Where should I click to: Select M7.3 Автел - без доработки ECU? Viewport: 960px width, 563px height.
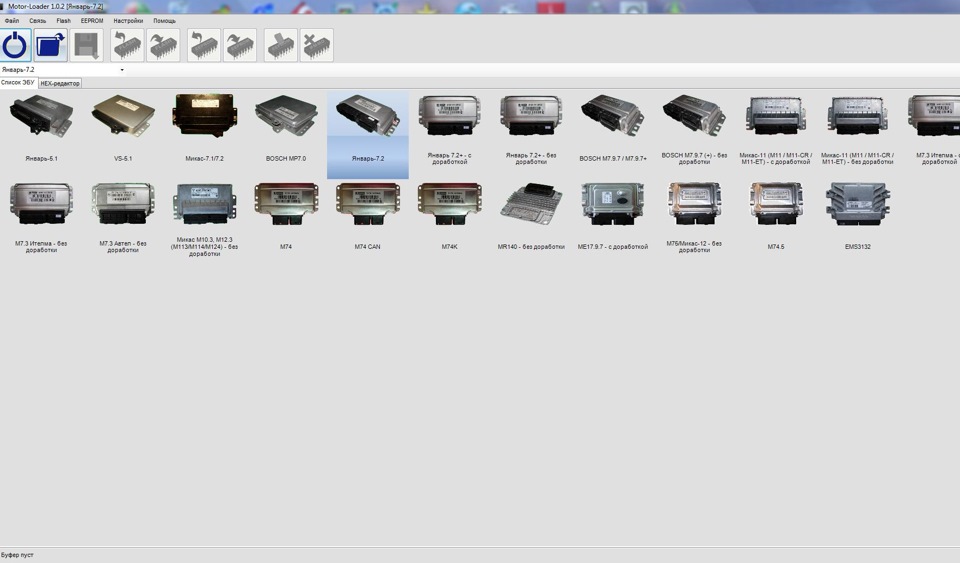tap(123, 217)
